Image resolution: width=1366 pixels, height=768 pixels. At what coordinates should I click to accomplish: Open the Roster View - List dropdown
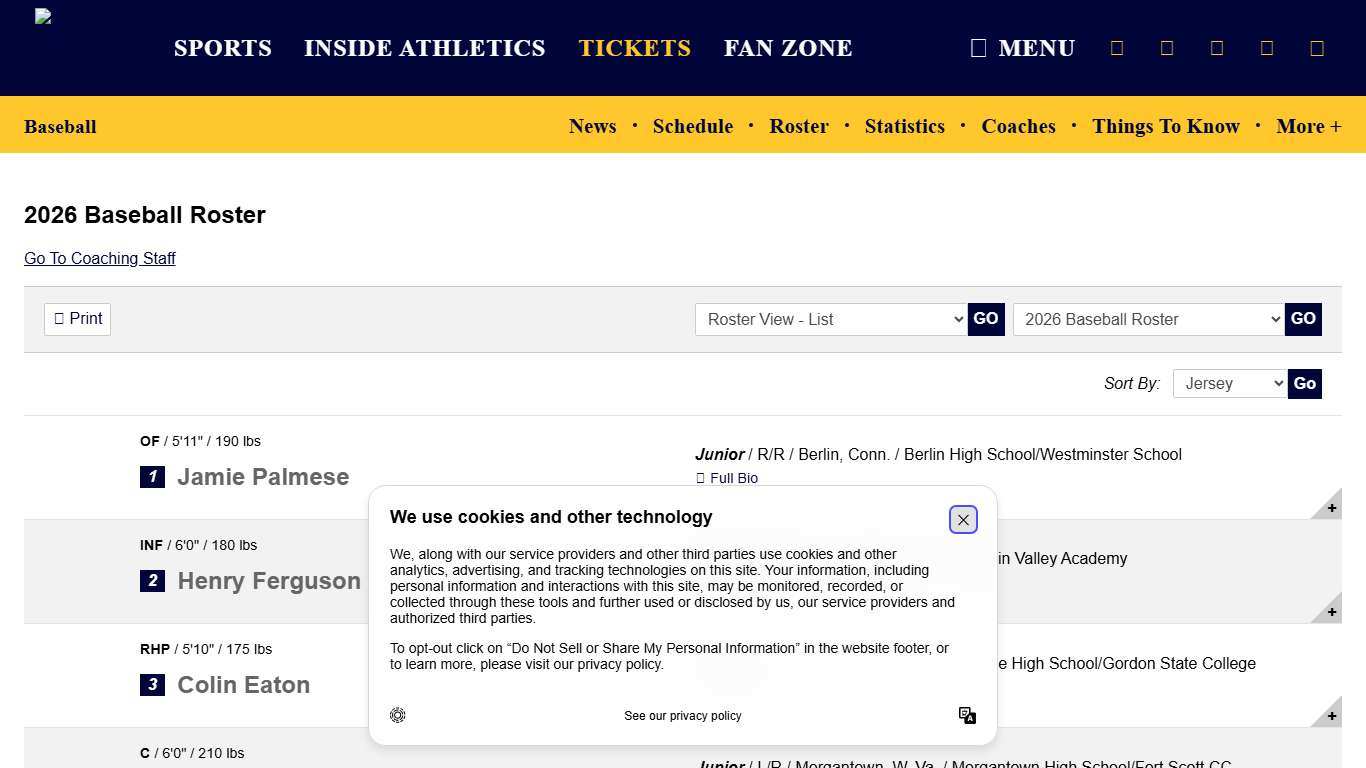pos(830,320)
